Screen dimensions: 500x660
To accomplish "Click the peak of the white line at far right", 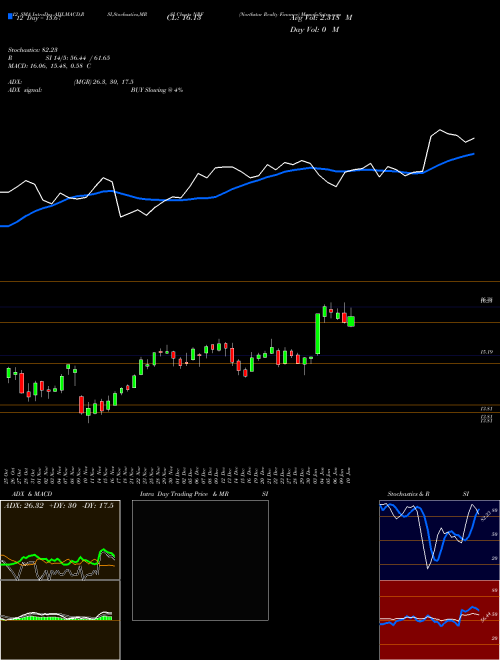I will (440, 130).
